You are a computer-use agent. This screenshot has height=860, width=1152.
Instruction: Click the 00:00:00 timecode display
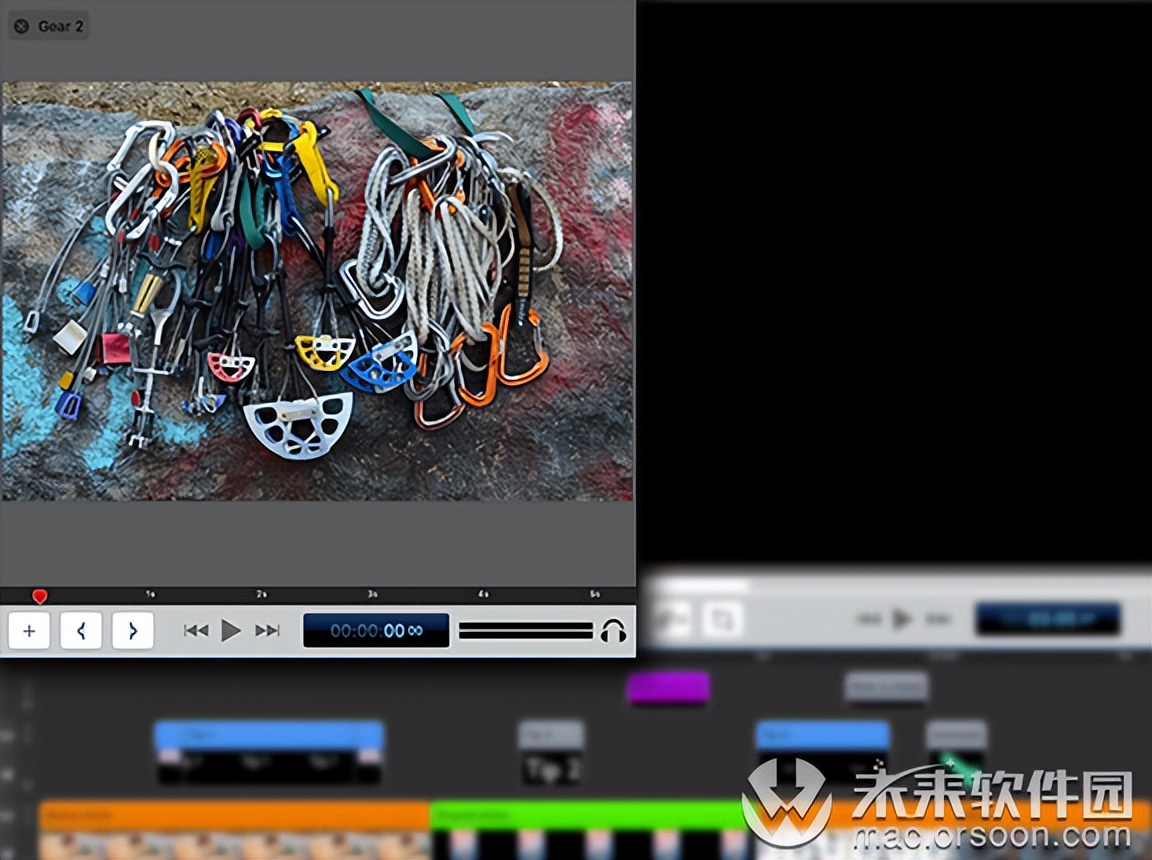coord(376,631)
